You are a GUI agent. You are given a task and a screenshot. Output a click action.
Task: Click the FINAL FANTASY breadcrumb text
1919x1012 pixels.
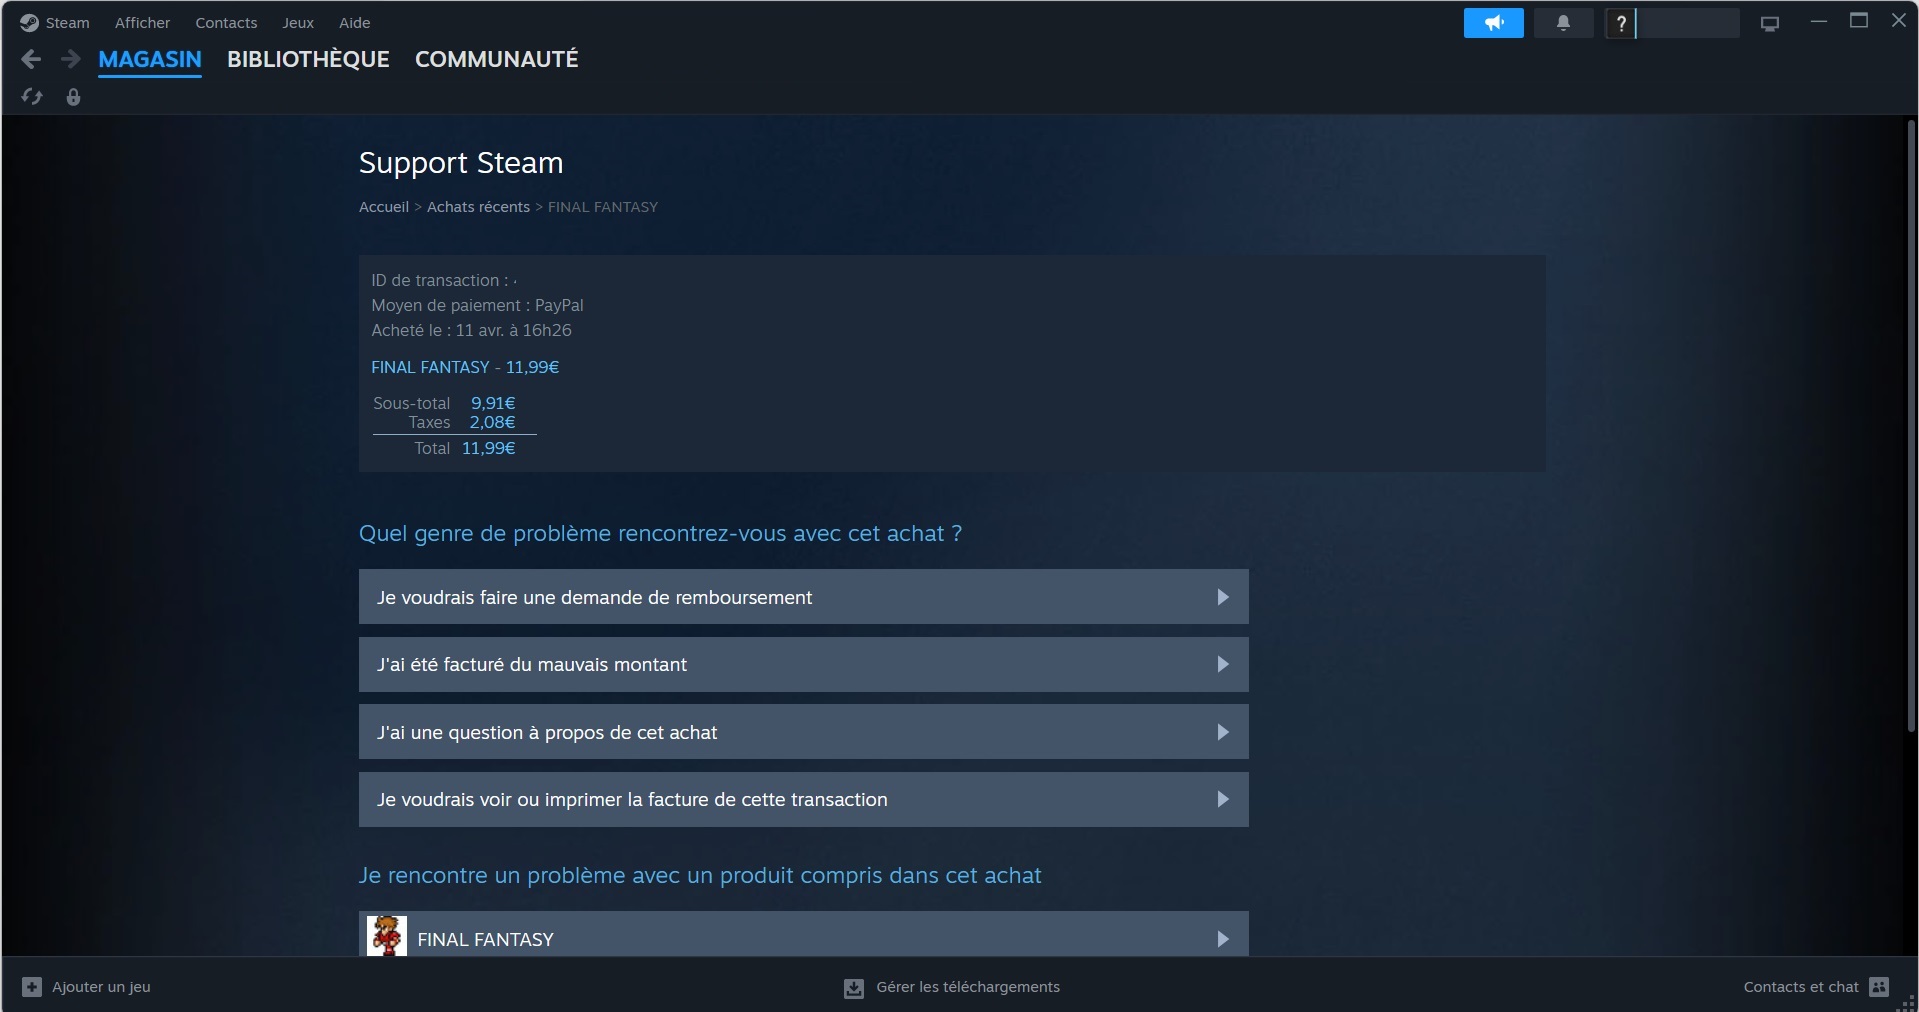point(603,207)
